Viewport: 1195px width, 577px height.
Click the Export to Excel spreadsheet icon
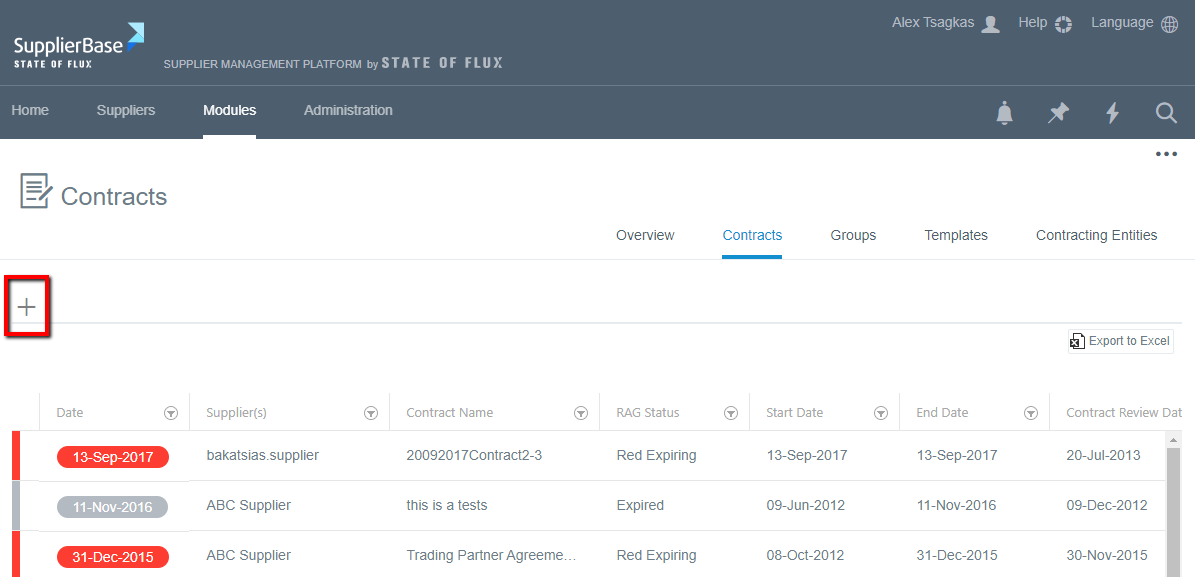[1077, 341]
